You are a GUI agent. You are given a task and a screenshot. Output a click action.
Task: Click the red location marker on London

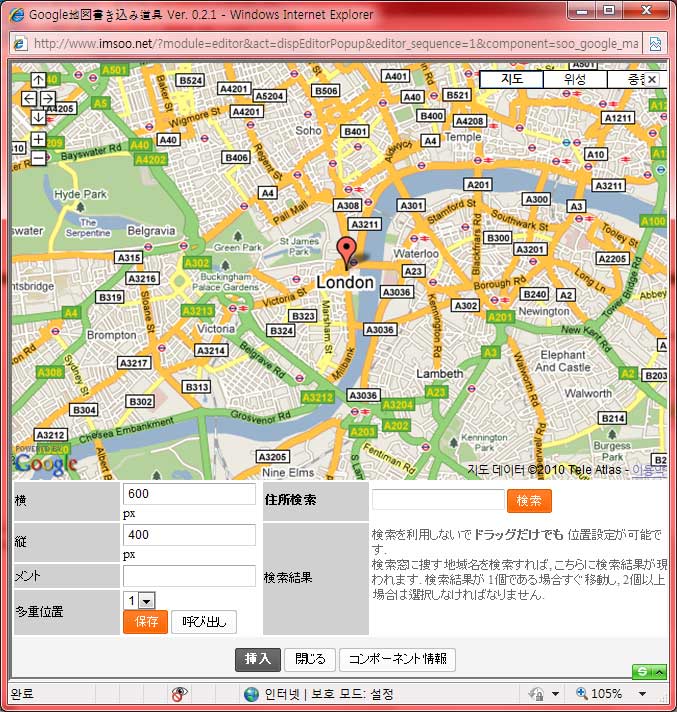(346, 252)
